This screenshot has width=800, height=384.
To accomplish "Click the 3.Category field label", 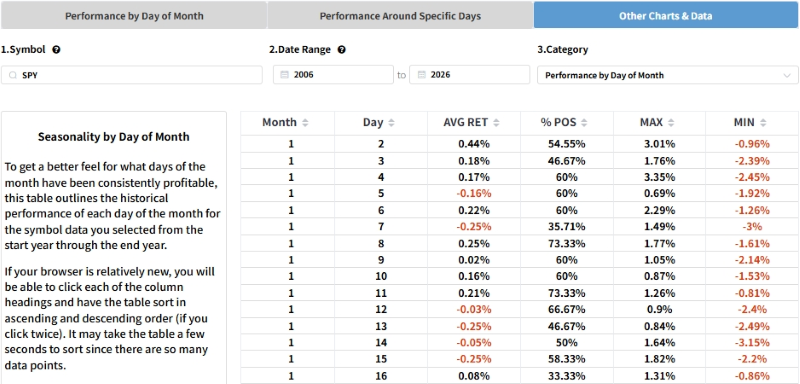I will click(563, 50).
